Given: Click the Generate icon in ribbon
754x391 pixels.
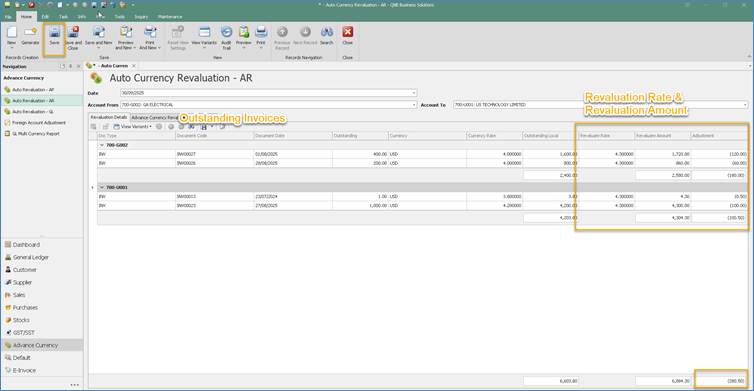Looking at the screenshot, I should click(30, 33).
